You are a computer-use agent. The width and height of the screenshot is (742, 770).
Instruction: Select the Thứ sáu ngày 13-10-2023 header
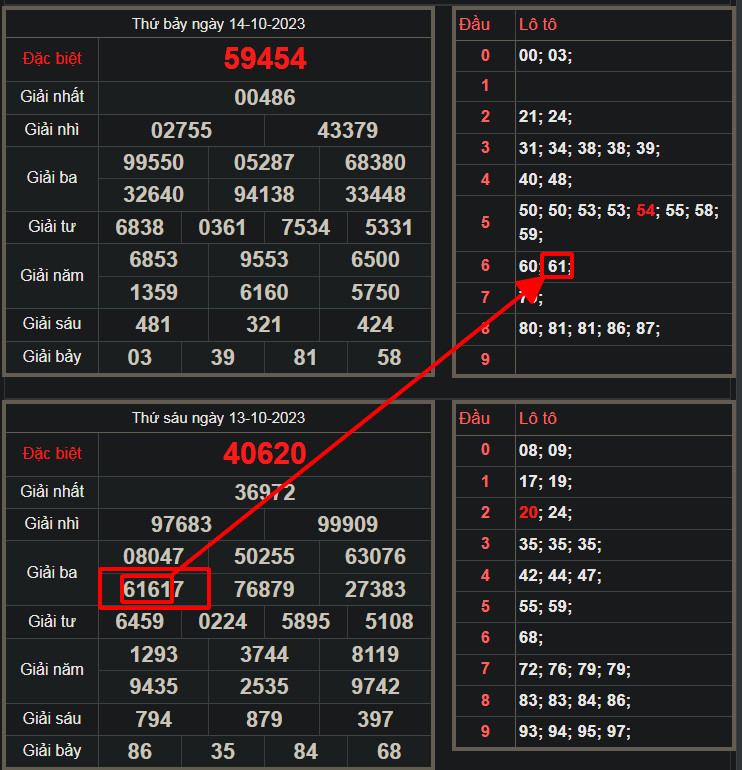(x=219, y=418)
